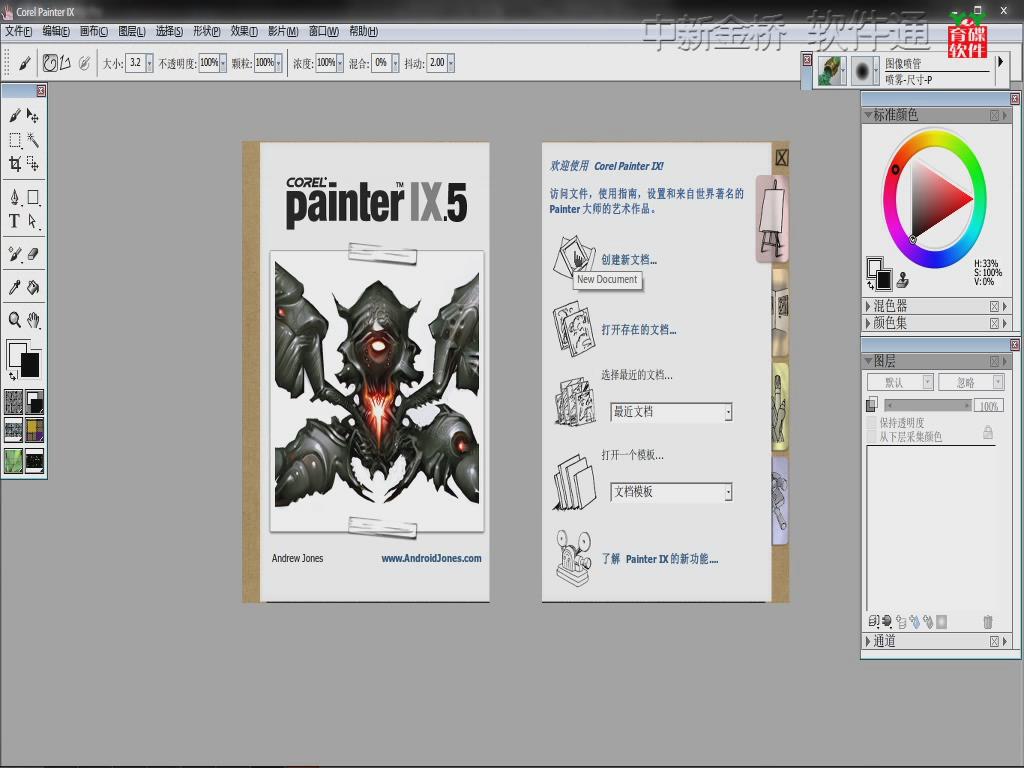Close the welcome screen with X button
The height and width of the screenshot is (768, 1024).
click(781, 157)
